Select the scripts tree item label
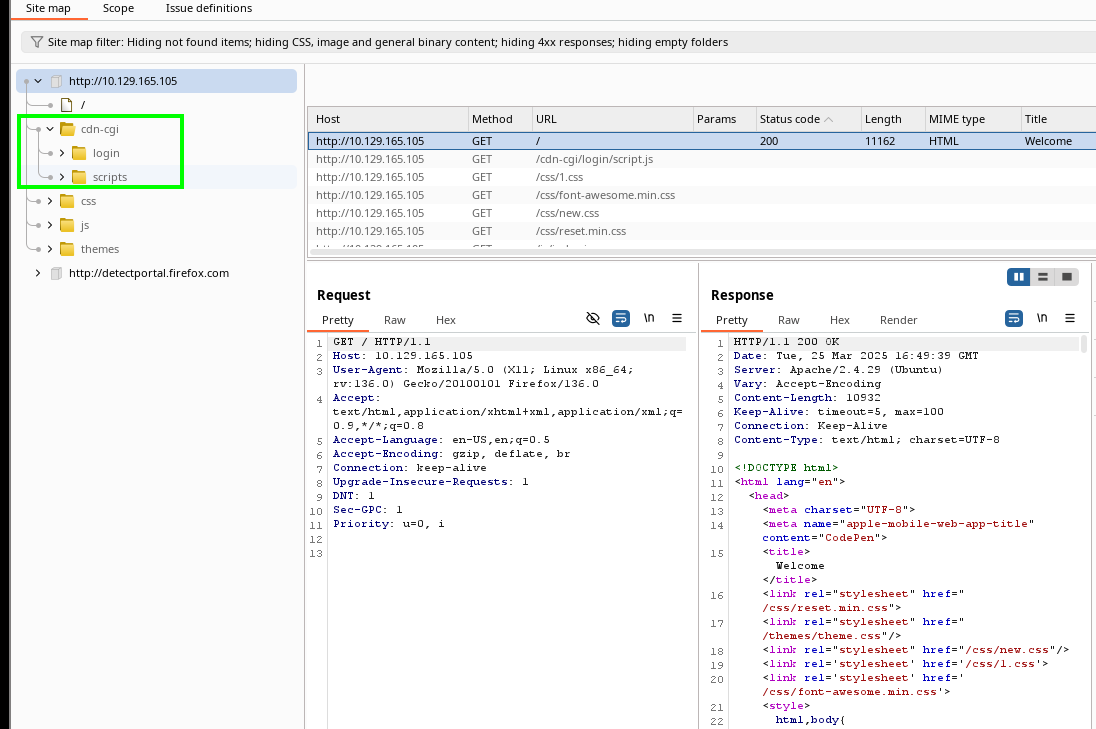The width and height of the screenshot is (1096, 729). click(x=110, y=178)
